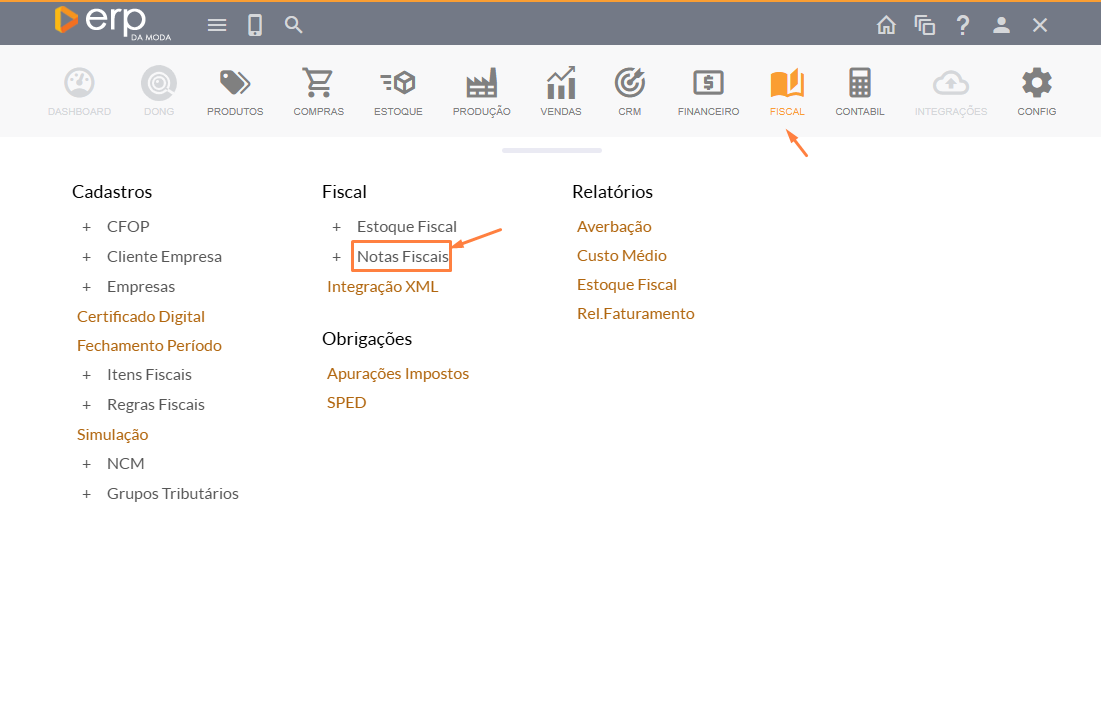Click the search magnifier icon in header
The height and width of the screenshot is (716, 1101).
[x=293, y=25]
